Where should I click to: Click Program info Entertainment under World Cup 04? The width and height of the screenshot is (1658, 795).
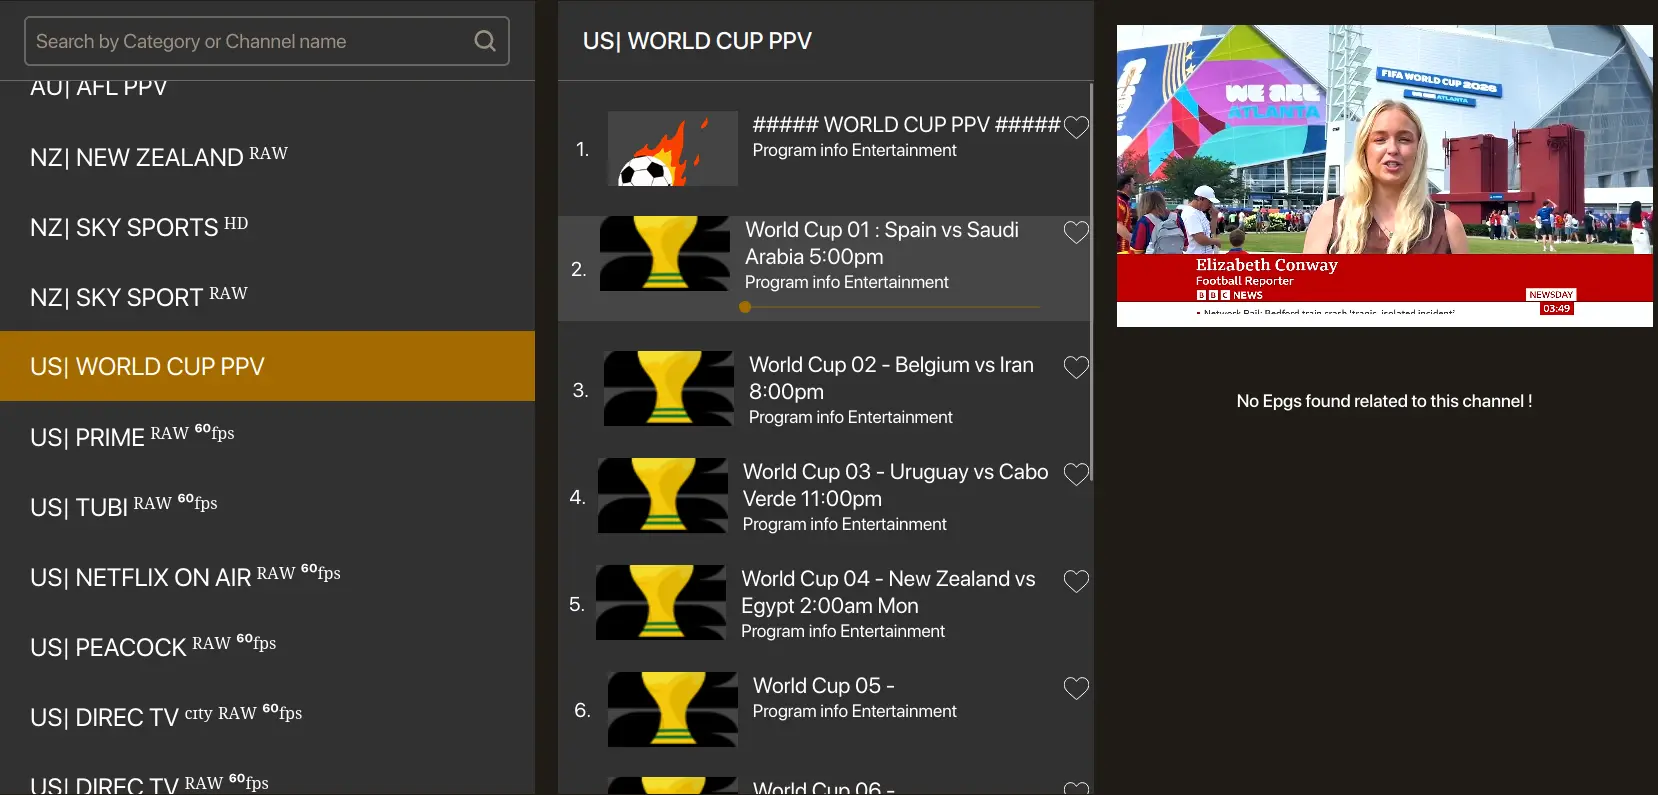[x=843, y=631]
